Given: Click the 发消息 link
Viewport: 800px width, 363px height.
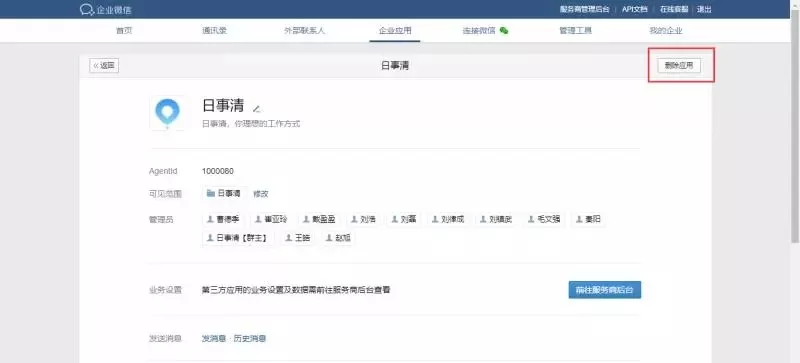Looking at the screenshot, I should pos(214,338).
